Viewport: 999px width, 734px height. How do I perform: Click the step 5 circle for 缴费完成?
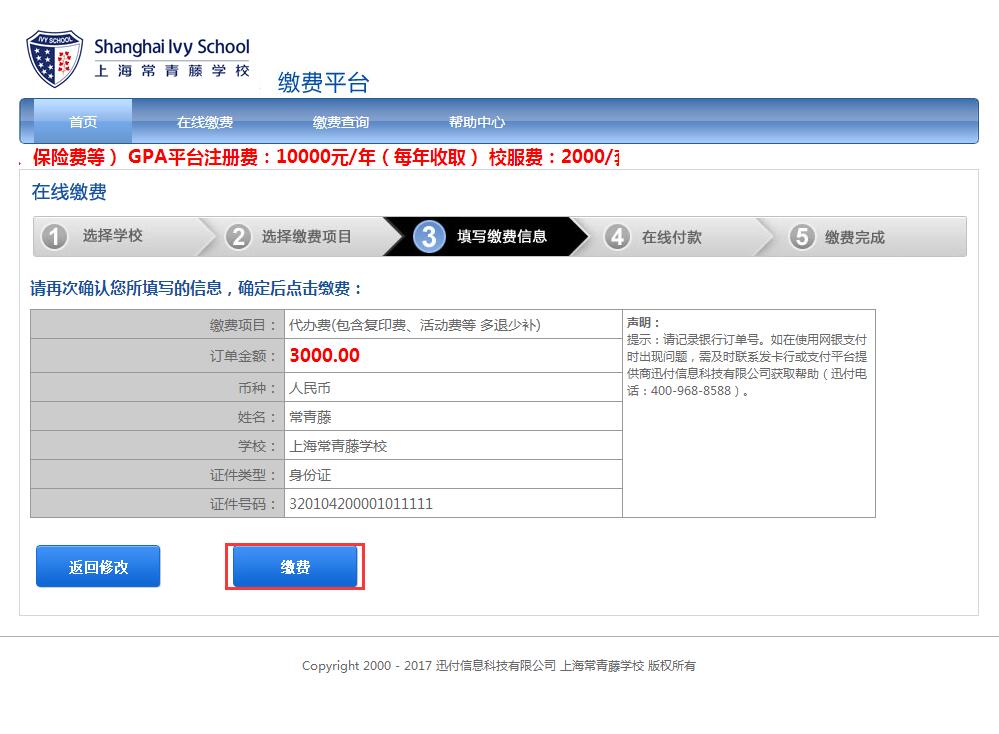(801, 237)
